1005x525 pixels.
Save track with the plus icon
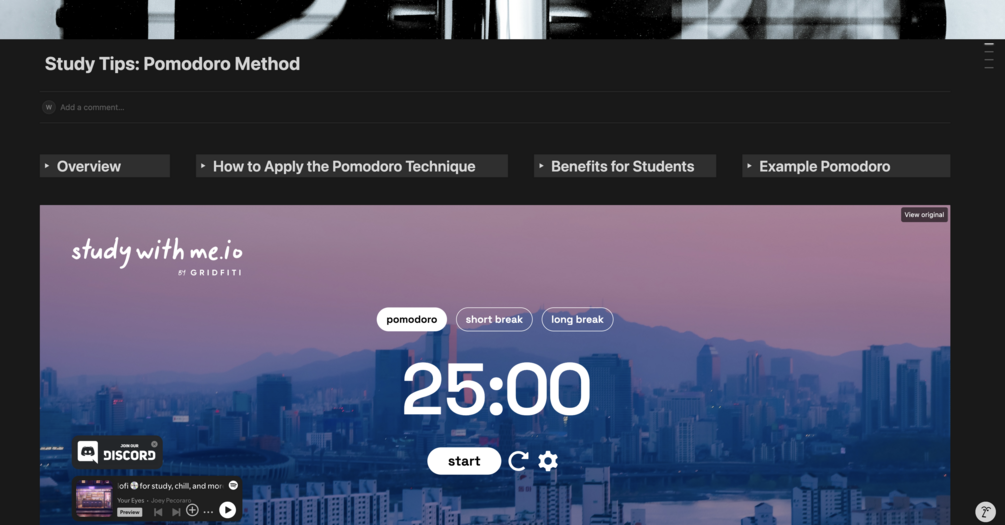(192, 510)
